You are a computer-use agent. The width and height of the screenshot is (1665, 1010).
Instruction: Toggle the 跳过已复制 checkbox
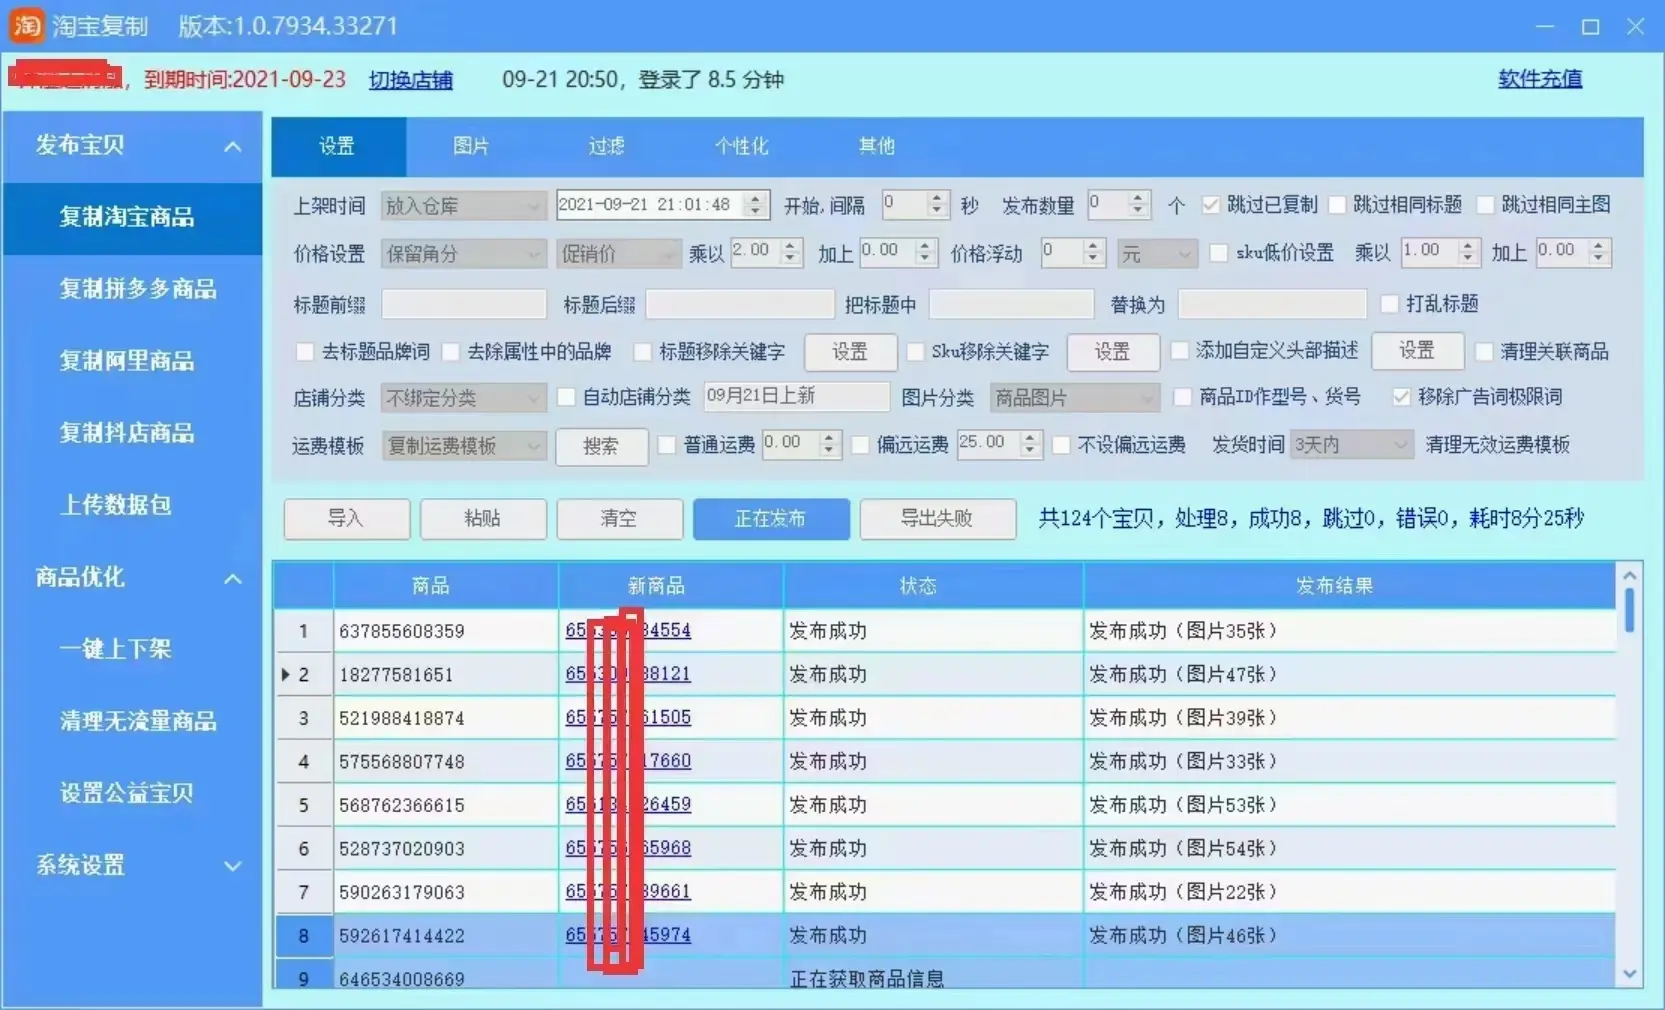(x=1211, y=205)
